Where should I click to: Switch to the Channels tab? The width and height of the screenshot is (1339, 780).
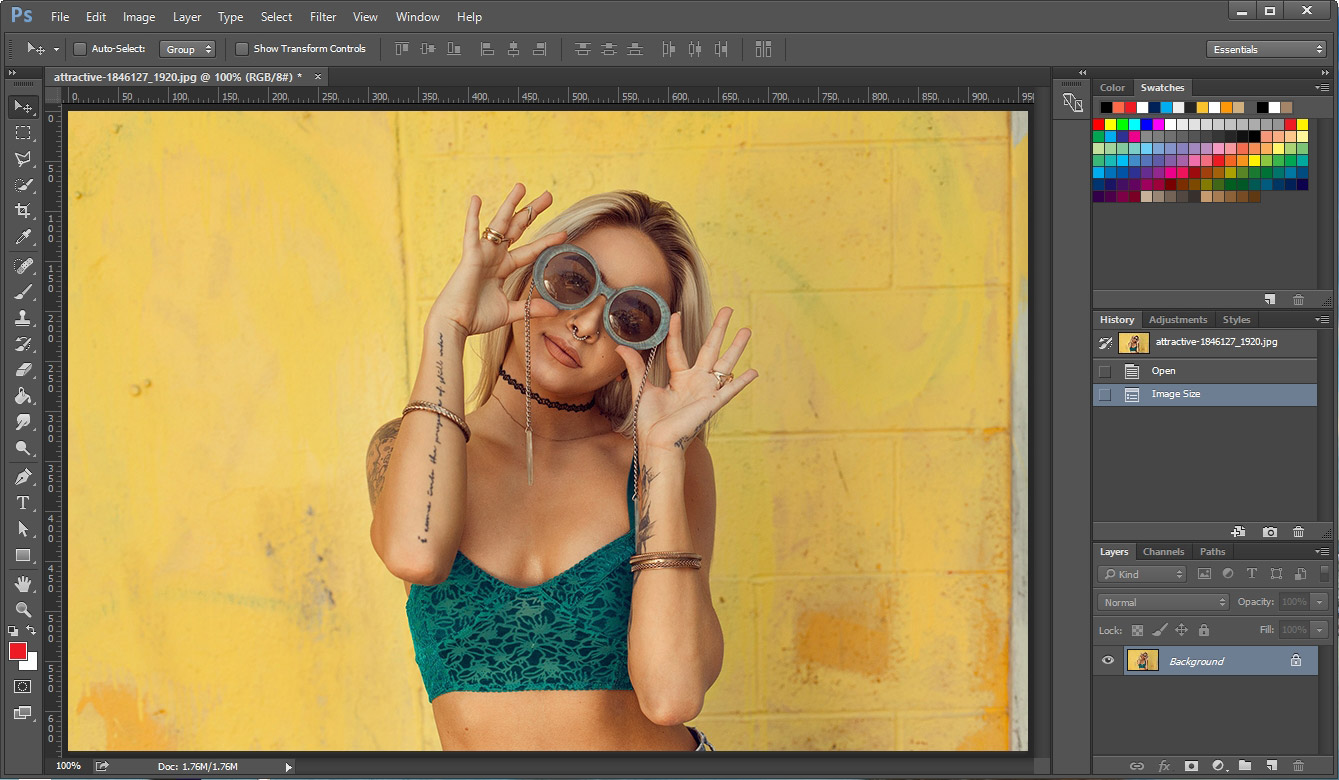point(1163,552)
